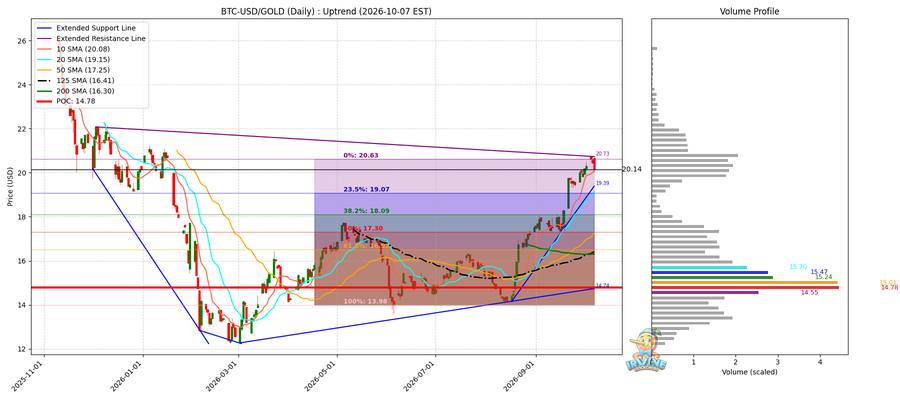Click the y-axis tick "22"
The width and height of the screenshot is (900, 400).
pyautogui.click(x=21, y=129)
